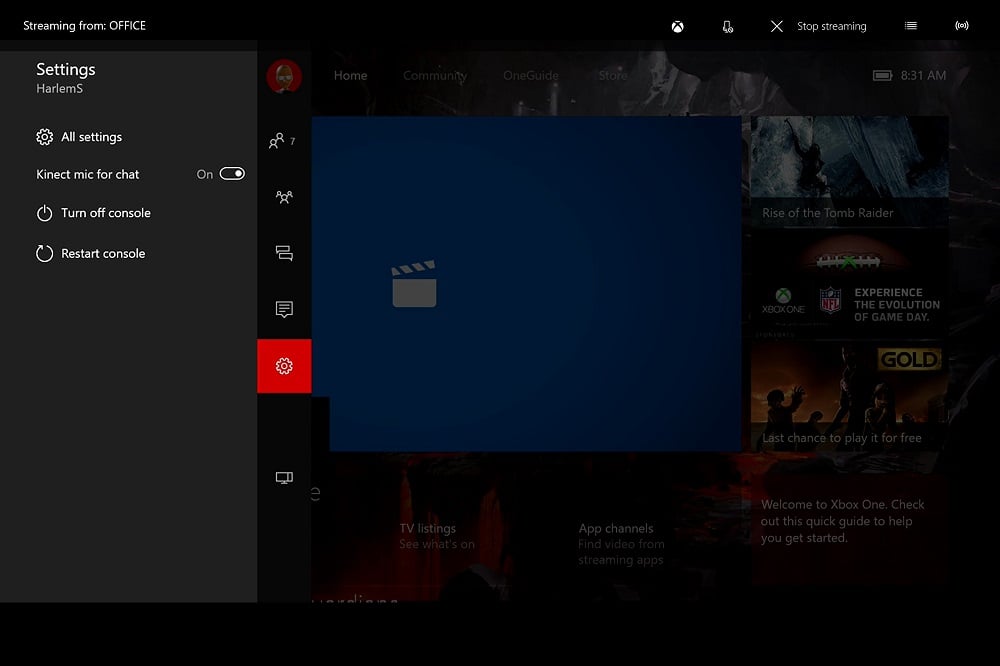Open the Party group icon in guide

(x=284, y=196)
